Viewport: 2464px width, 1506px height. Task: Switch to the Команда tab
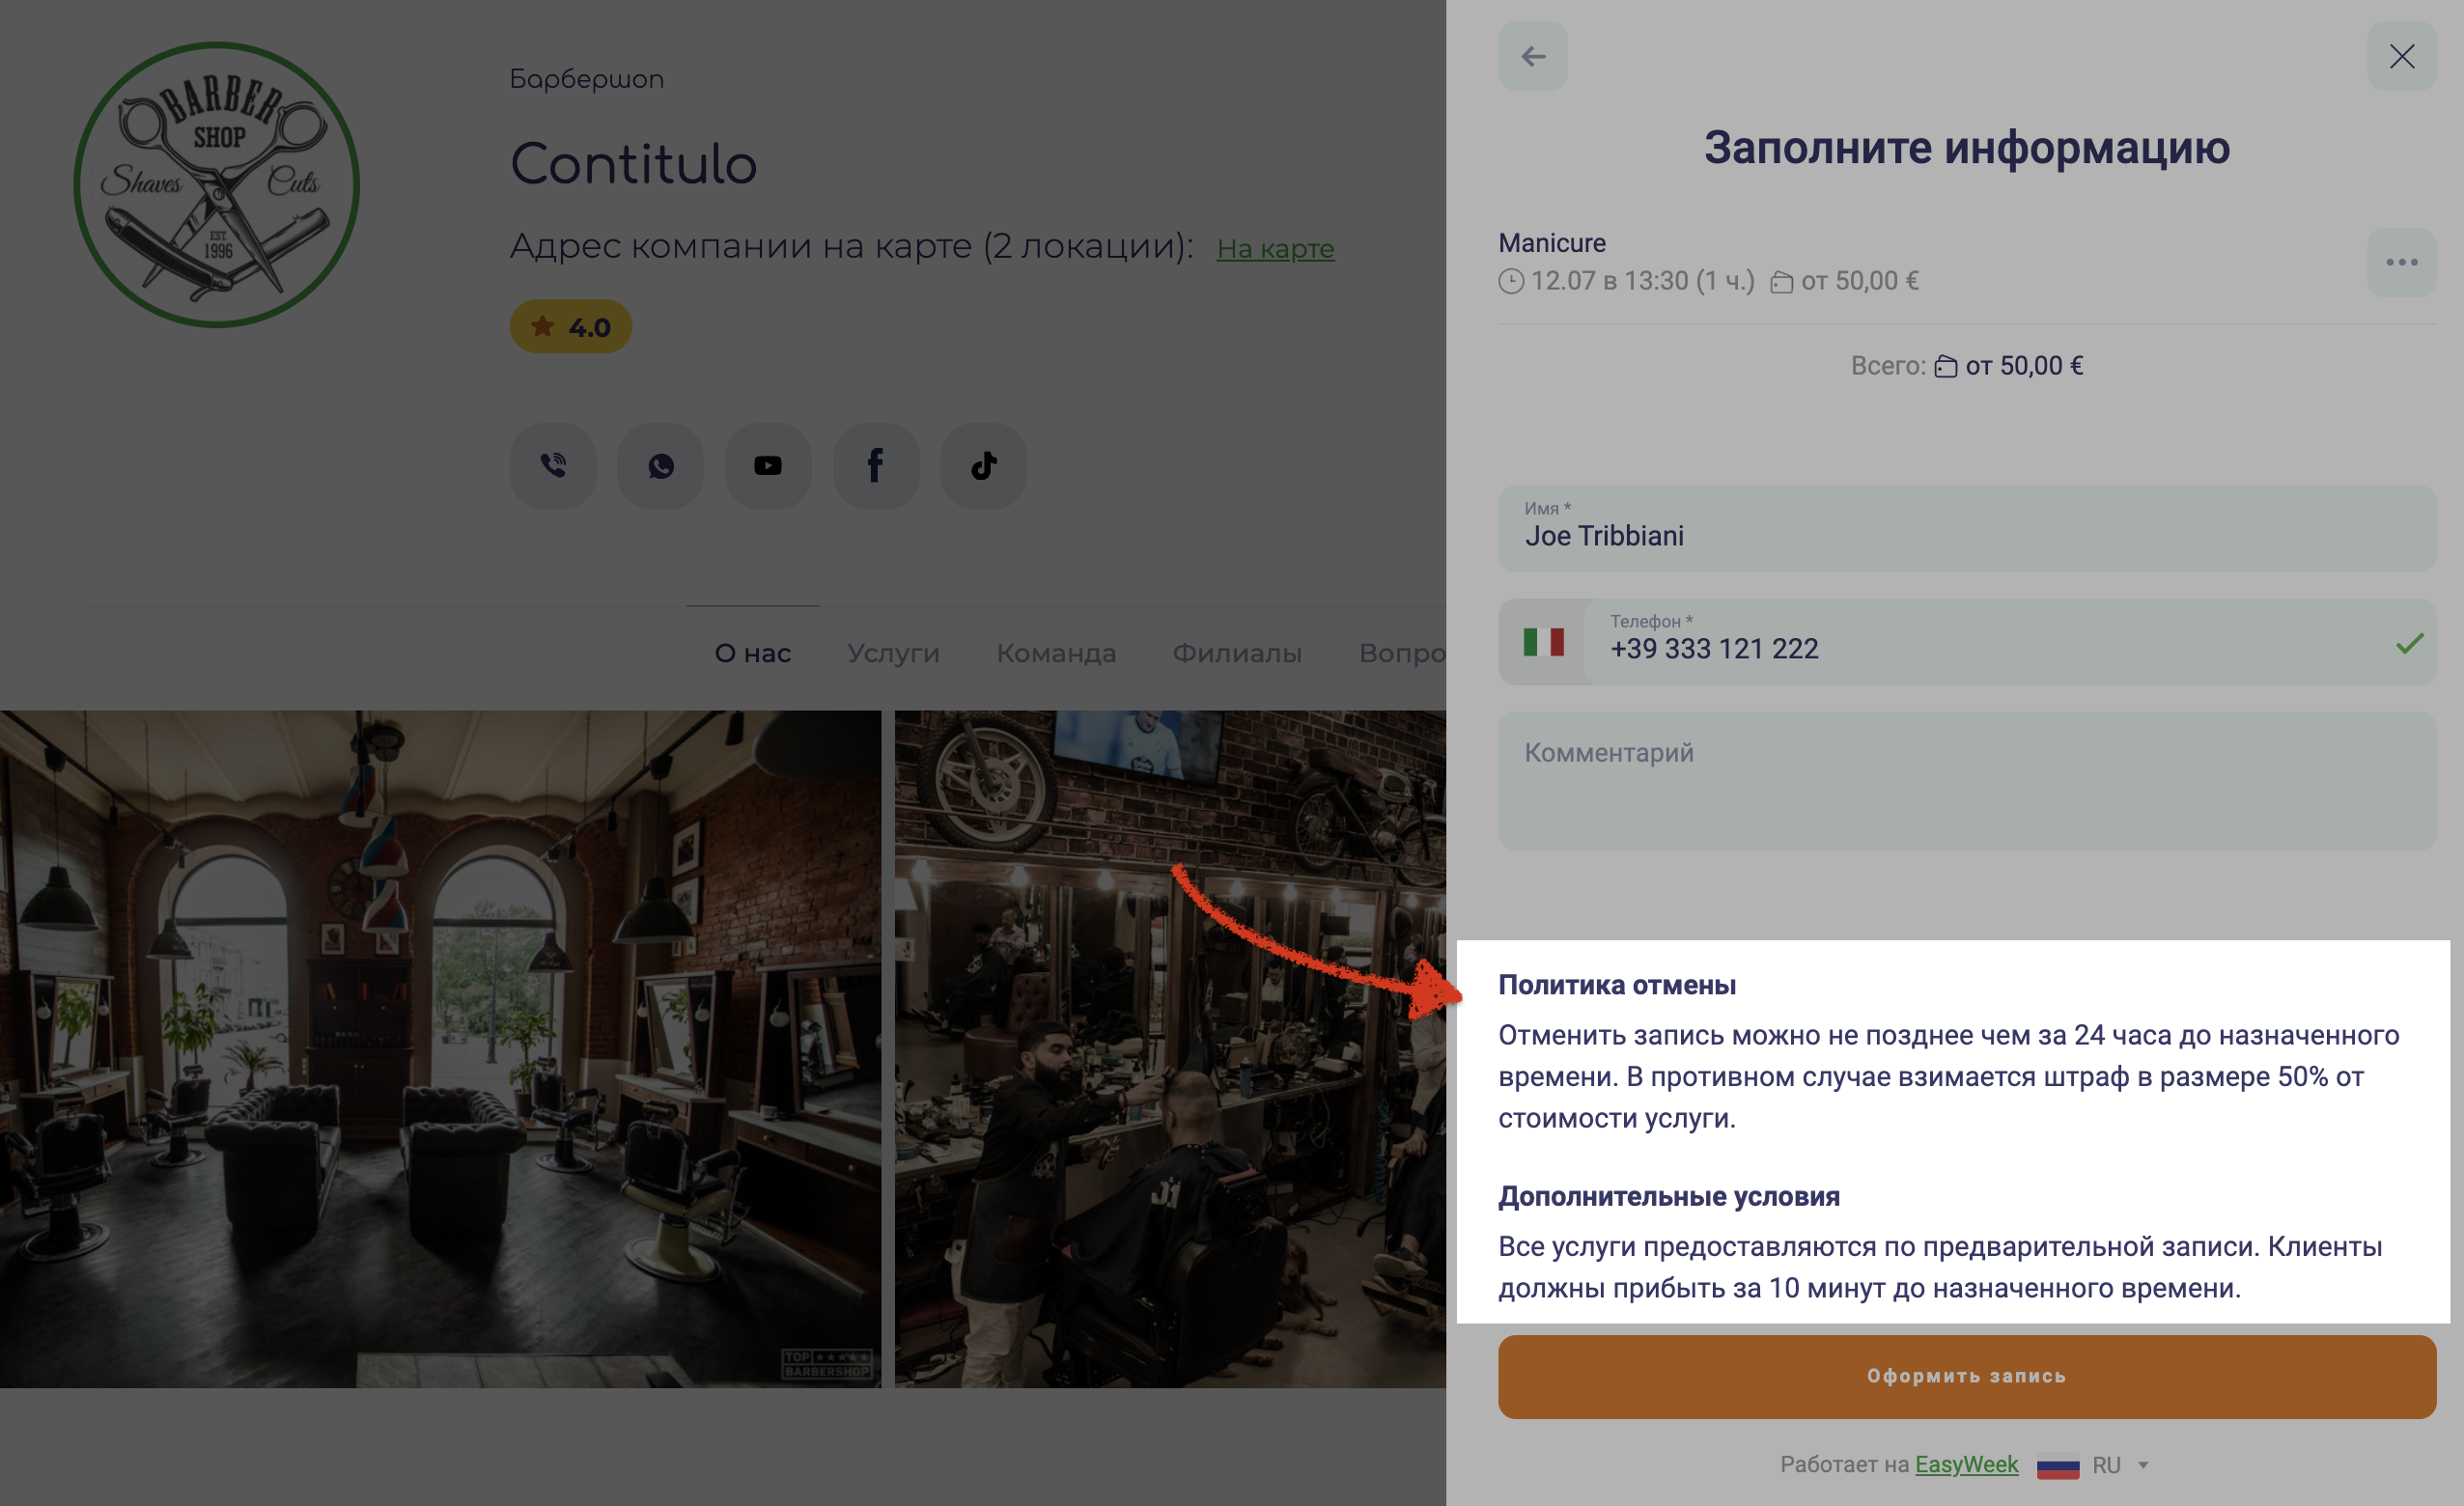tap(1056, 653)
